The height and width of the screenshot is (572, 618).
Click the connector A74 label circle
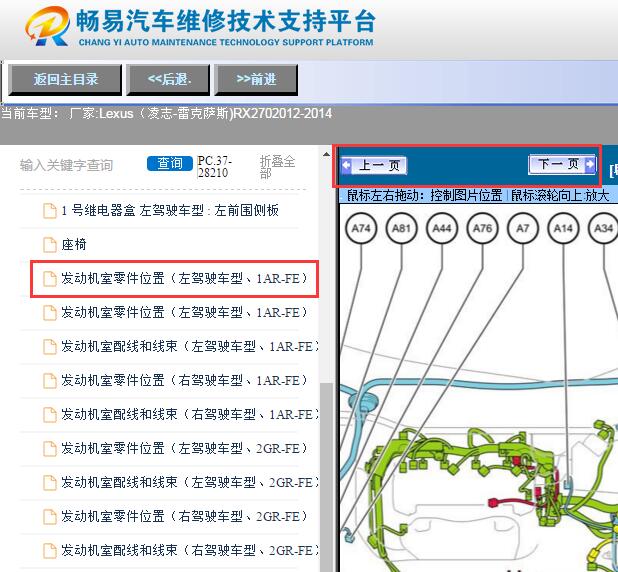pos(361,228)
